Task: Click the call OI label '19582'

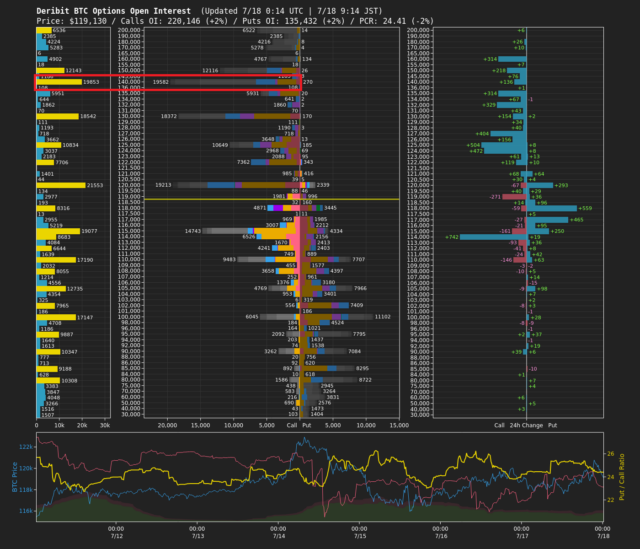Action: tap(161, 82)
